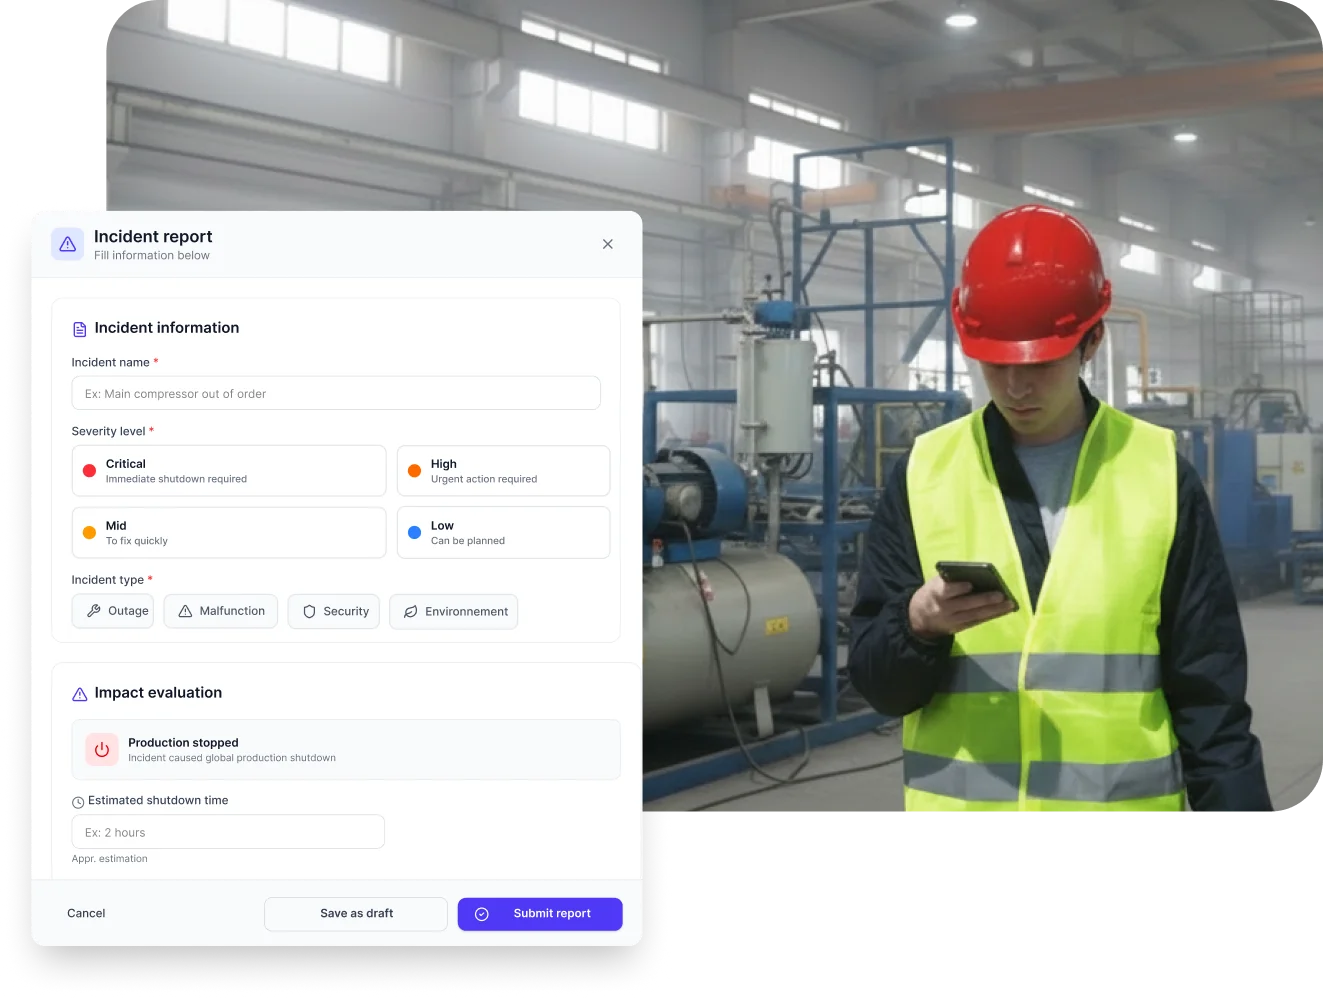1323x998 pixels.
Task: Click the warning triangle icon beside Incident report
Action: click(68, 244)
